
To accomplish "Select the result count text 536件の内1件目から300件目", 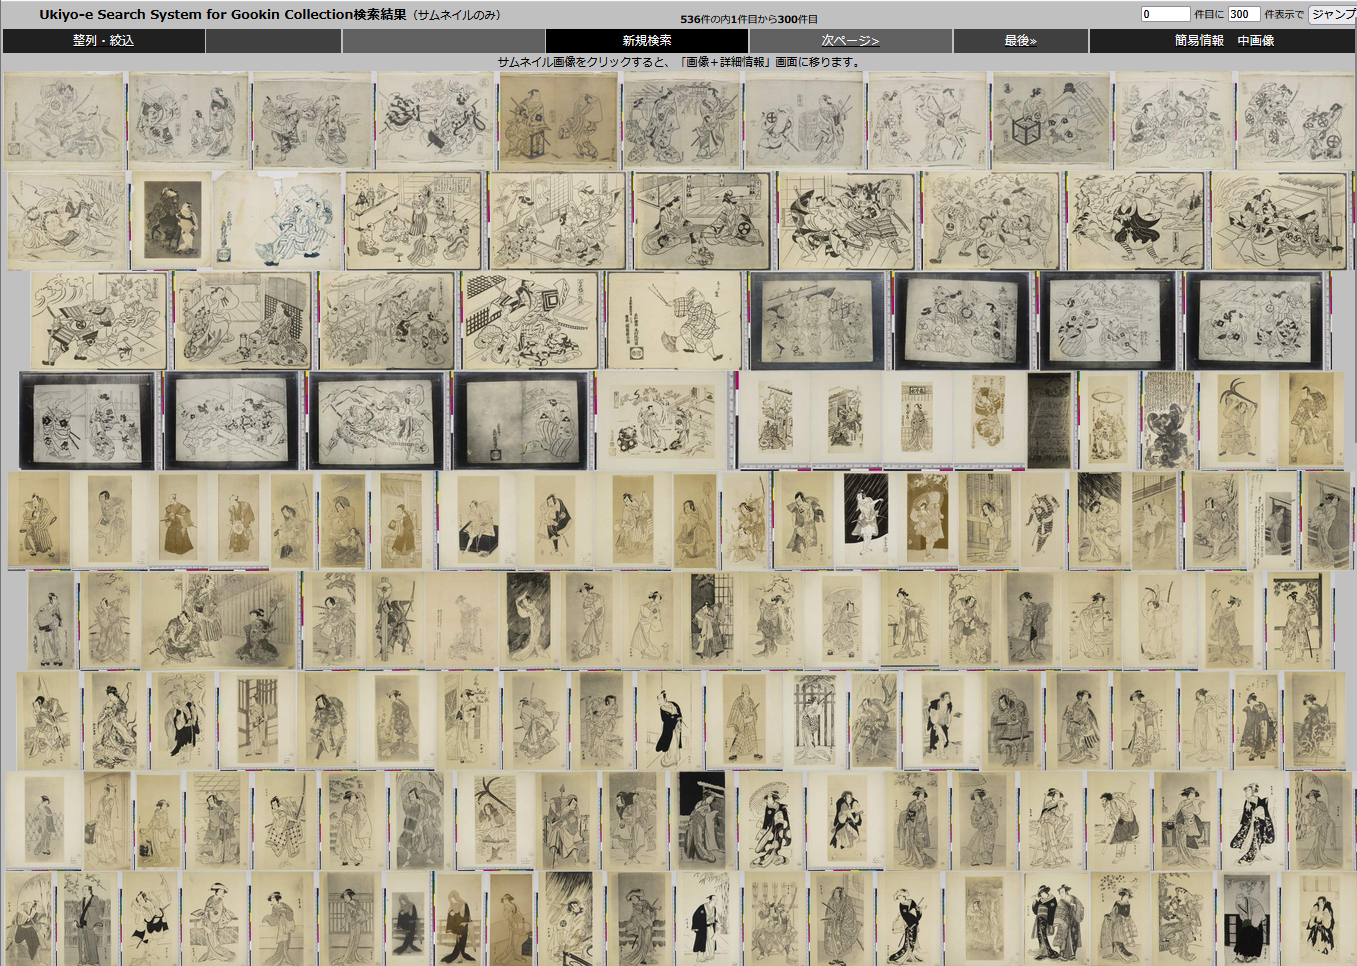I will [x=749, y=19].
